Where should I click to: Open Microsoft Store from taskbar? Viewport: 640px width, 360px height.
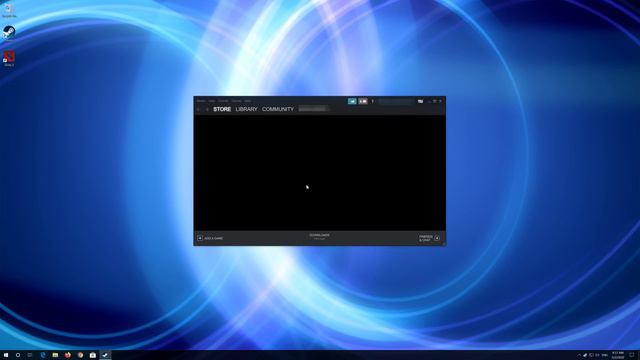[93, 355]
